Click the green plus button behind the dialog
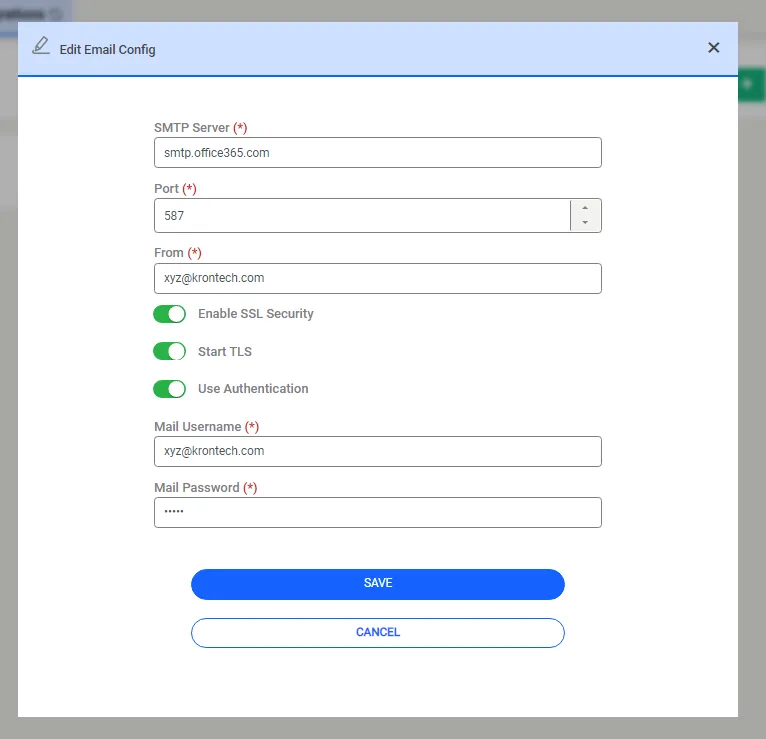The height and width of the screenshot is (739, 766). pos(750,85)
